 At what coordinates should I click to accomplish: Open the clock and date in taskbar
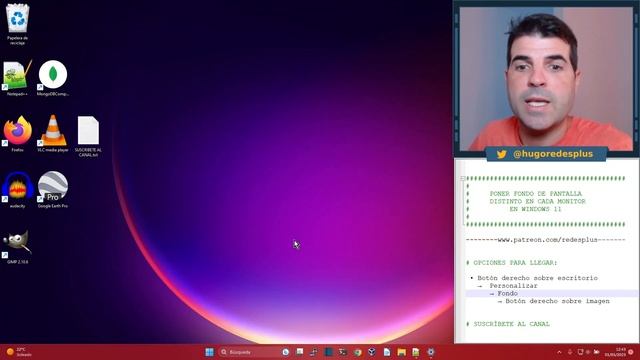616,352
